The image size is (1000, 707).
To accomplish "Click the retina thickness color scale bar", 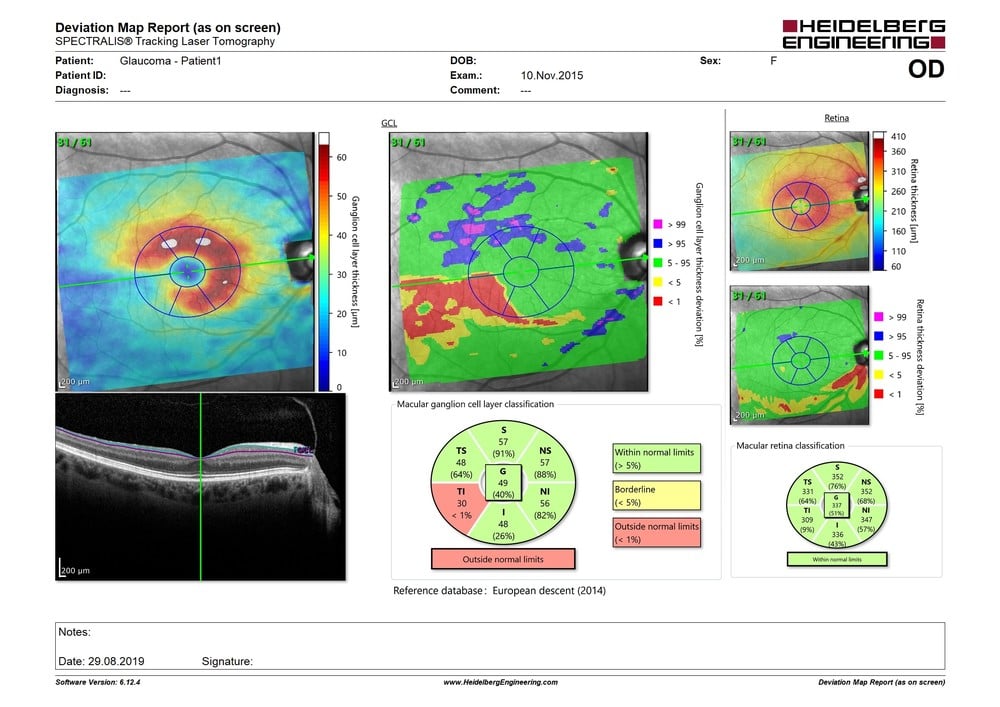I will 878,201.
